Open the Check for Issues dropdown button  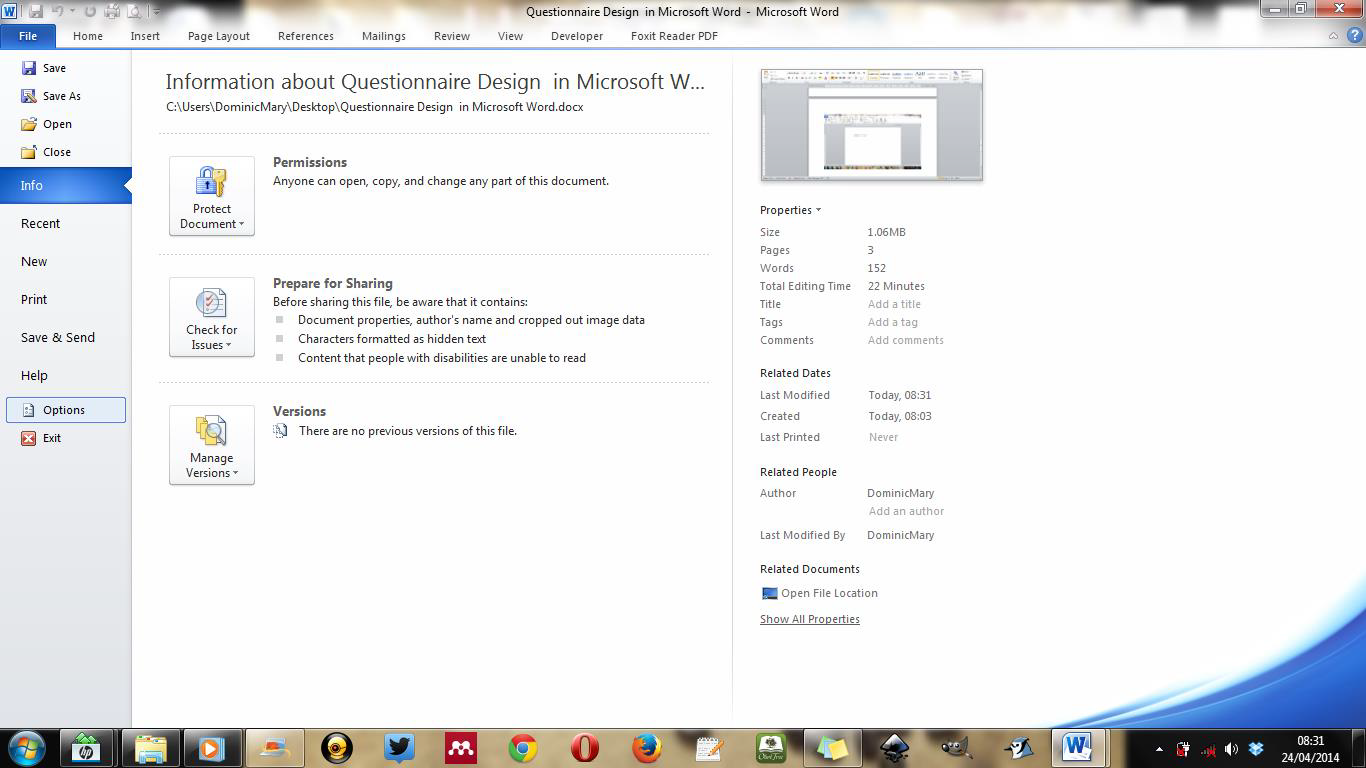pyautogui.click(x=212, y=317)
